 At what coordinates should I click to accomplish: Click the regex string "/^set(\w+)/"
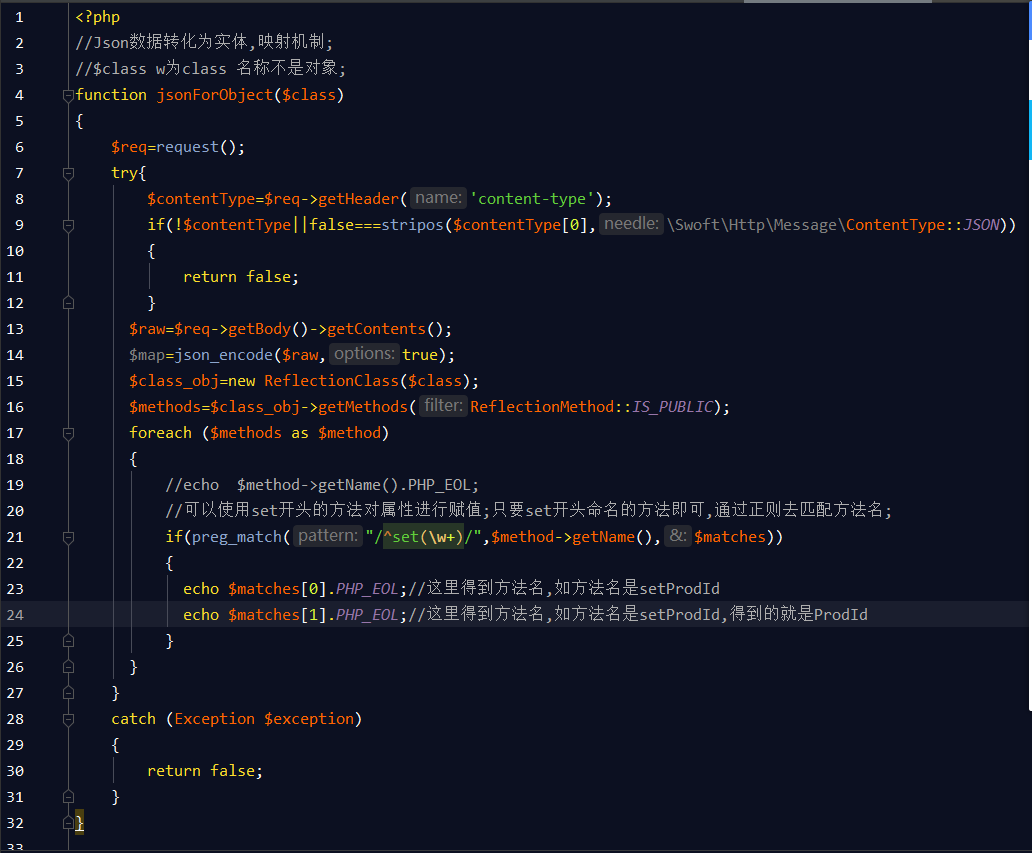[424, 538]
